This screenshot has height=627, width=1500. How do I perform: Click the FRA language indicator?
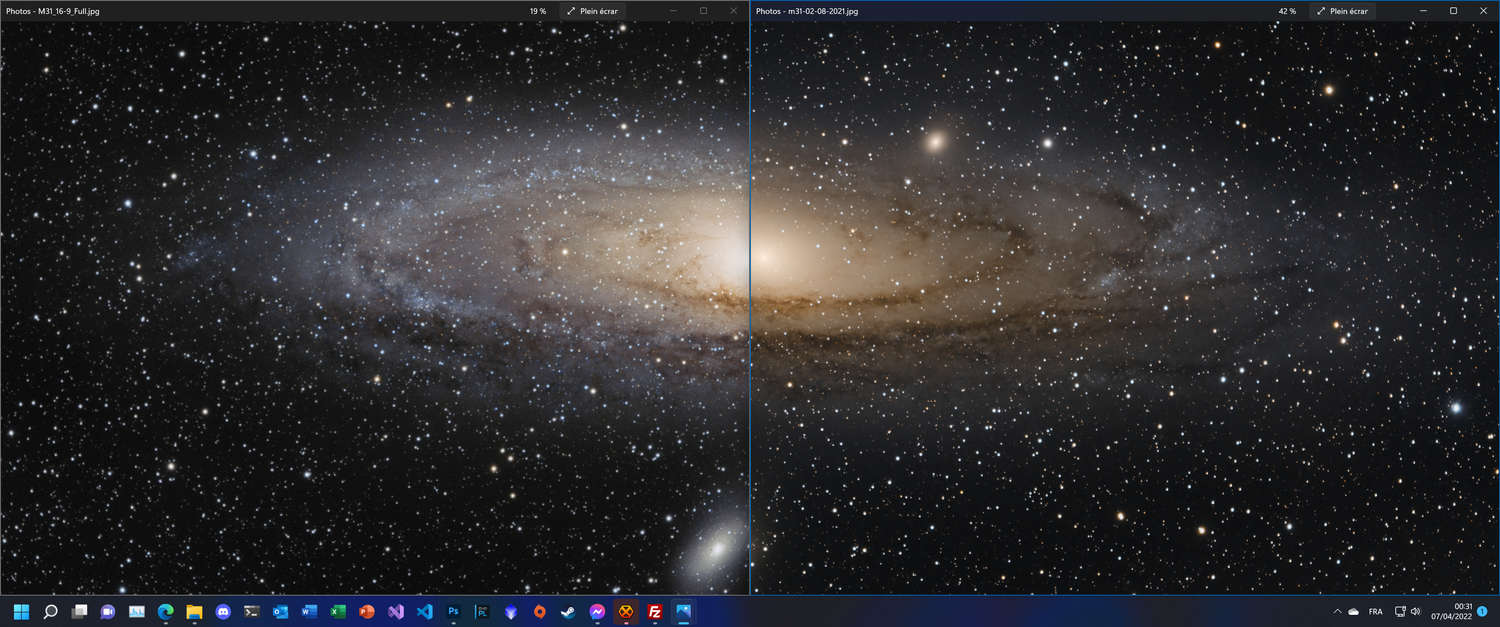(x=1376, y=611)
